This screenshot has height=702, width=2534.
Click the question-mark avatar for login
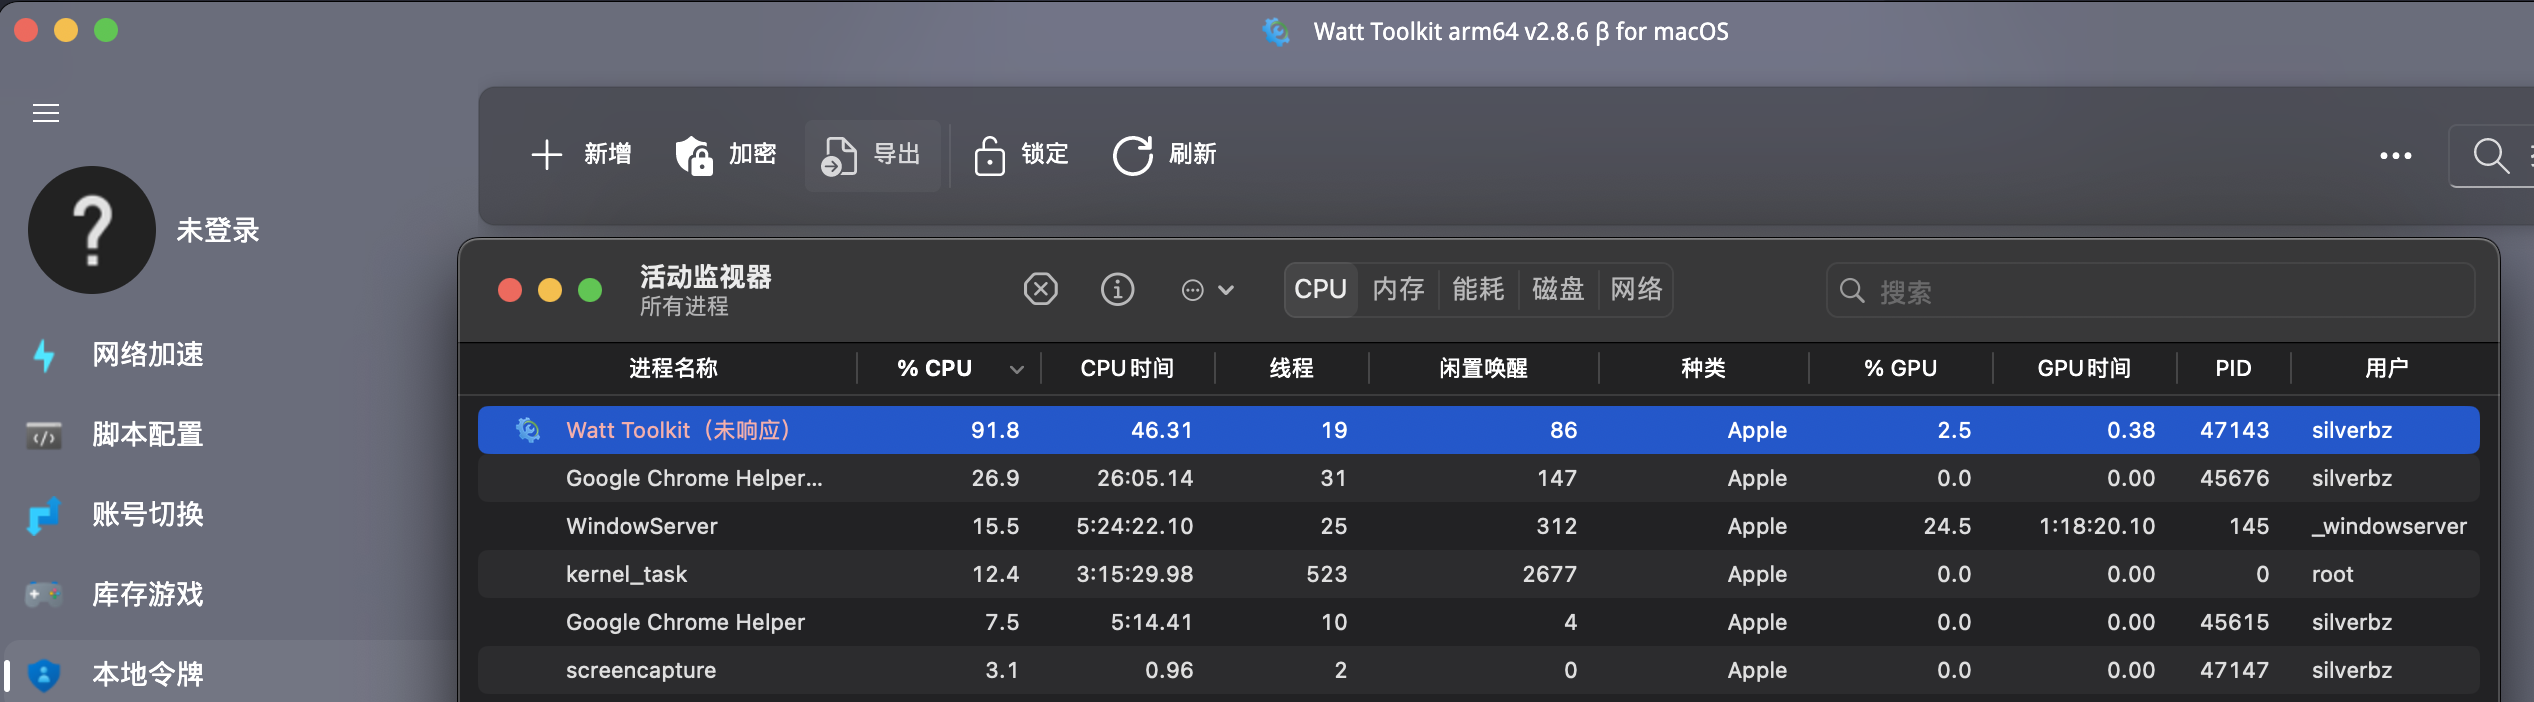pos(92,230)
